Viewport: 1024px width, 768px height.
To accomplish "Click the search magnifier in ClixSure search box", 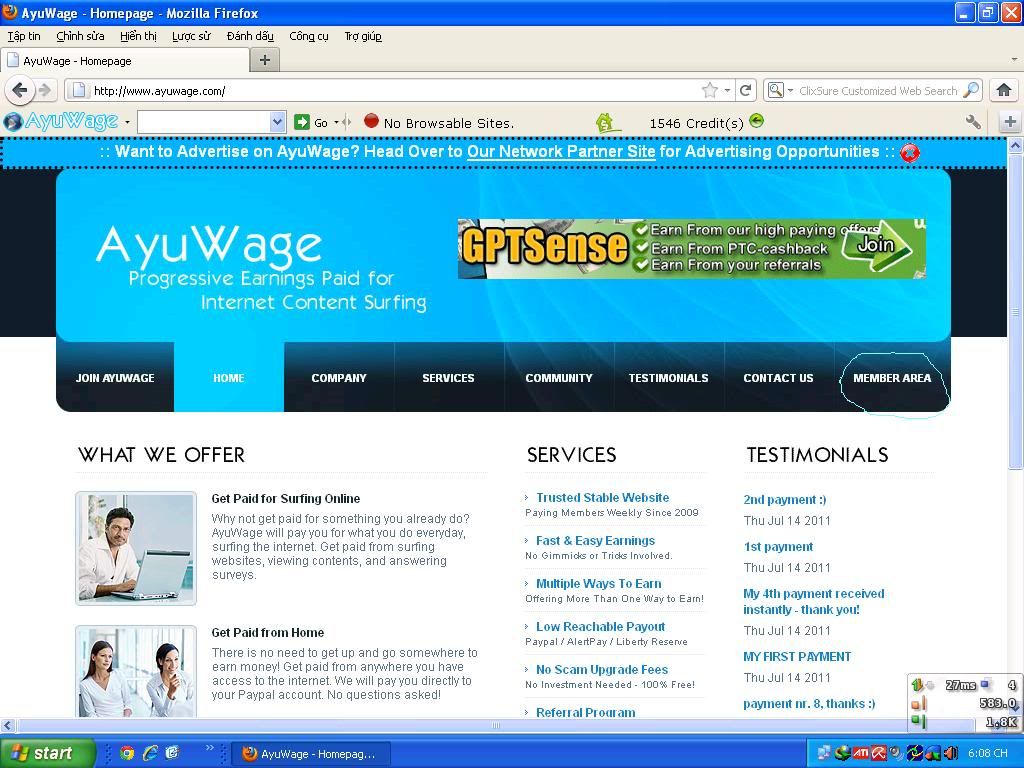I will point(972,90).
